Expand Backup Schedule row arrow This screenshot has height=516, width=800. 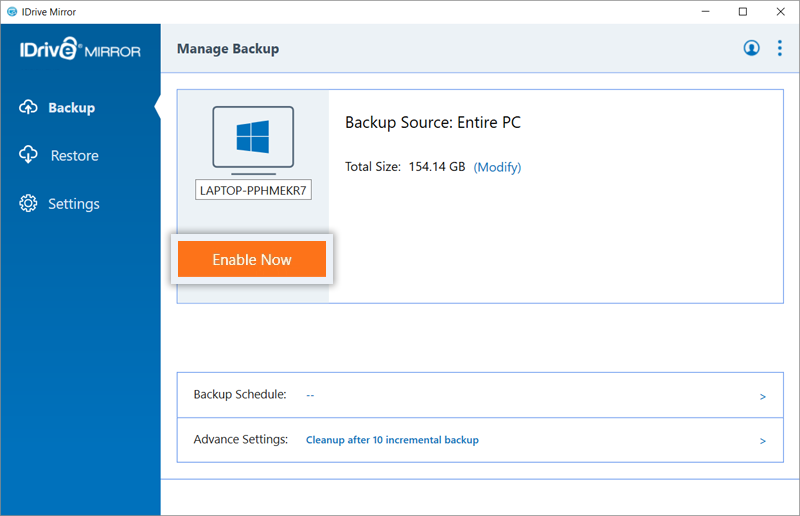point(763,397)
